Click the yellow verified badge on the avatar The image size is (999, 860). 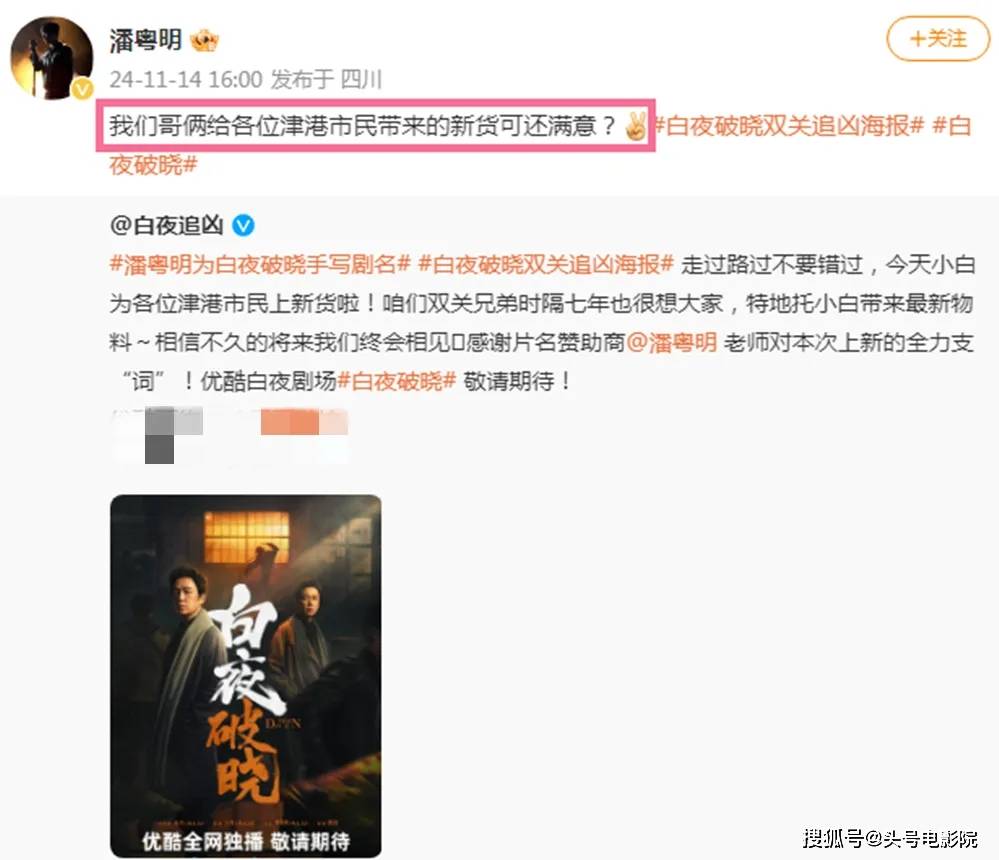click(82, 90)
